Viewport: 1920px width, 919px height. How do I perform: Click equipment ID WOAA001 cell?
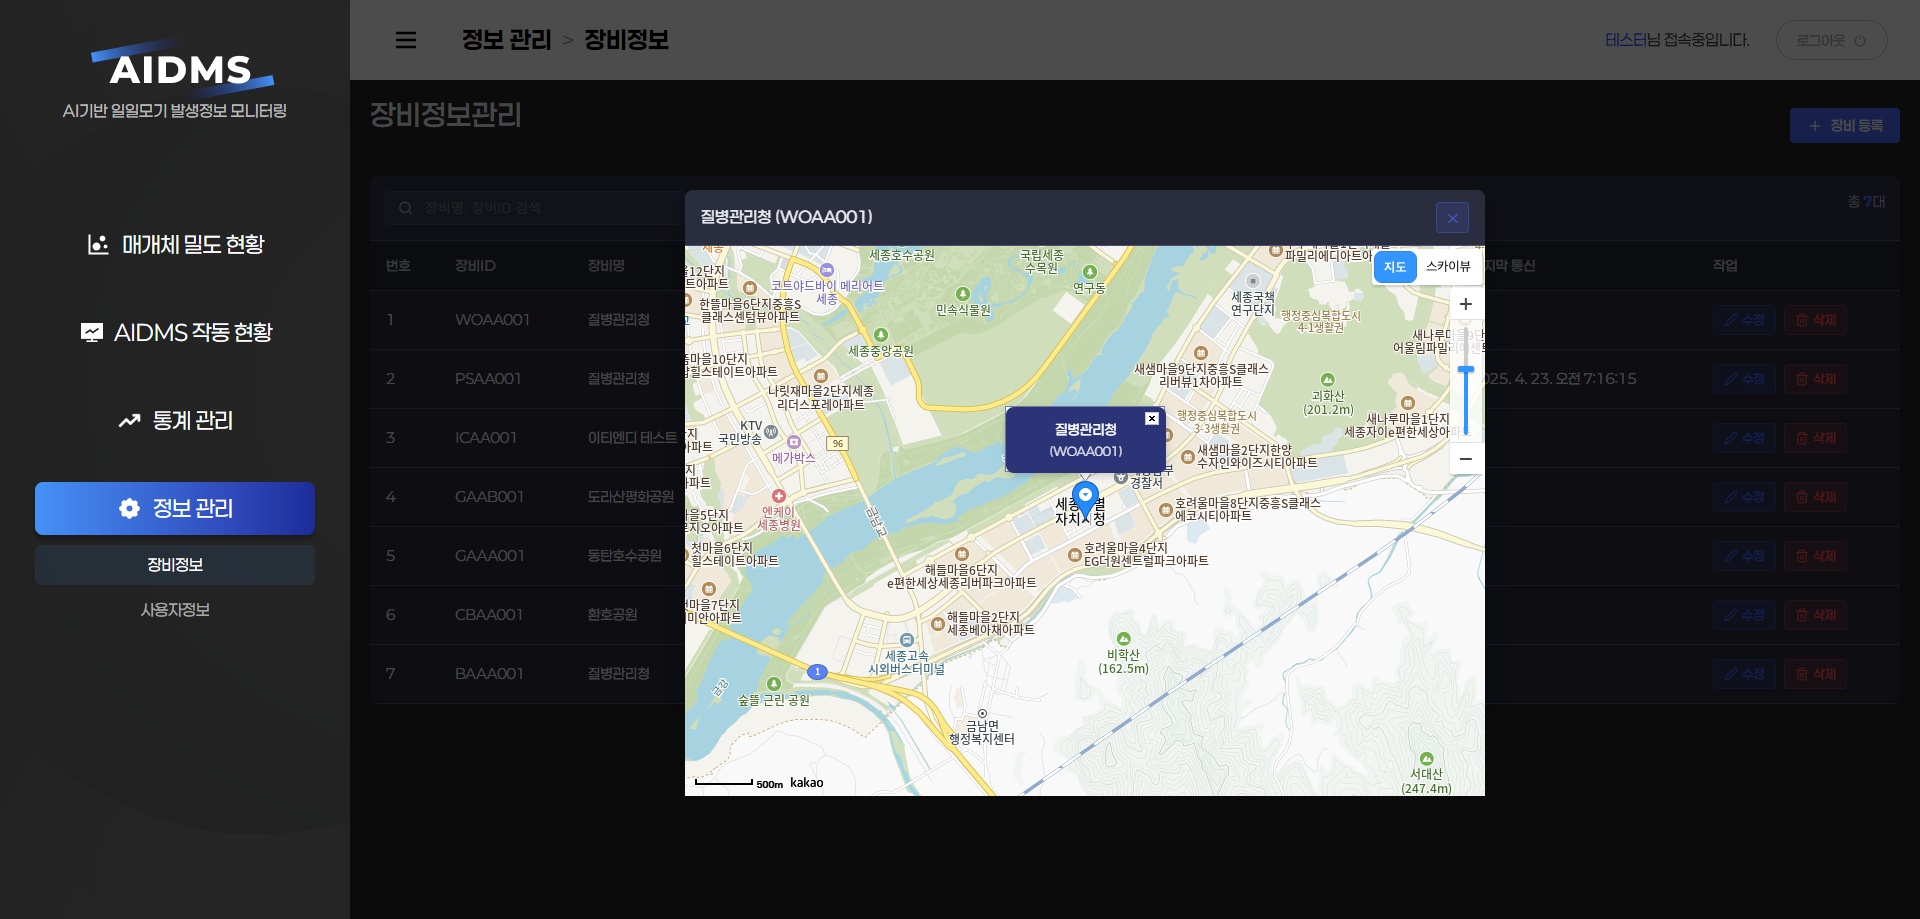[x=492, y=320]
